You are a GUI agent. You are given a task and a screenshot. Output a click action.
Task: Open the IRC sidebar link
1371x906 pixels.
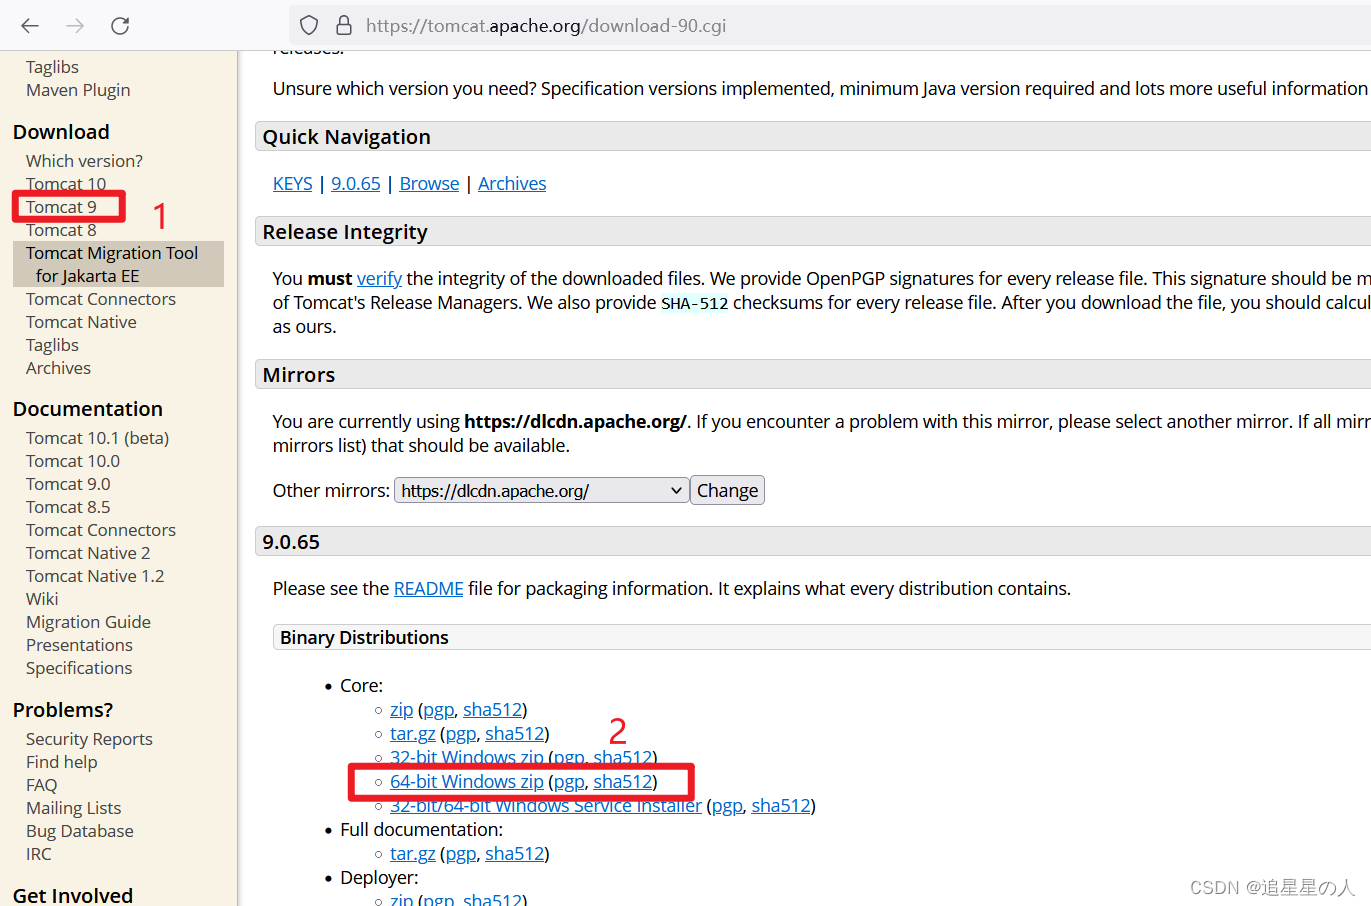39,854
